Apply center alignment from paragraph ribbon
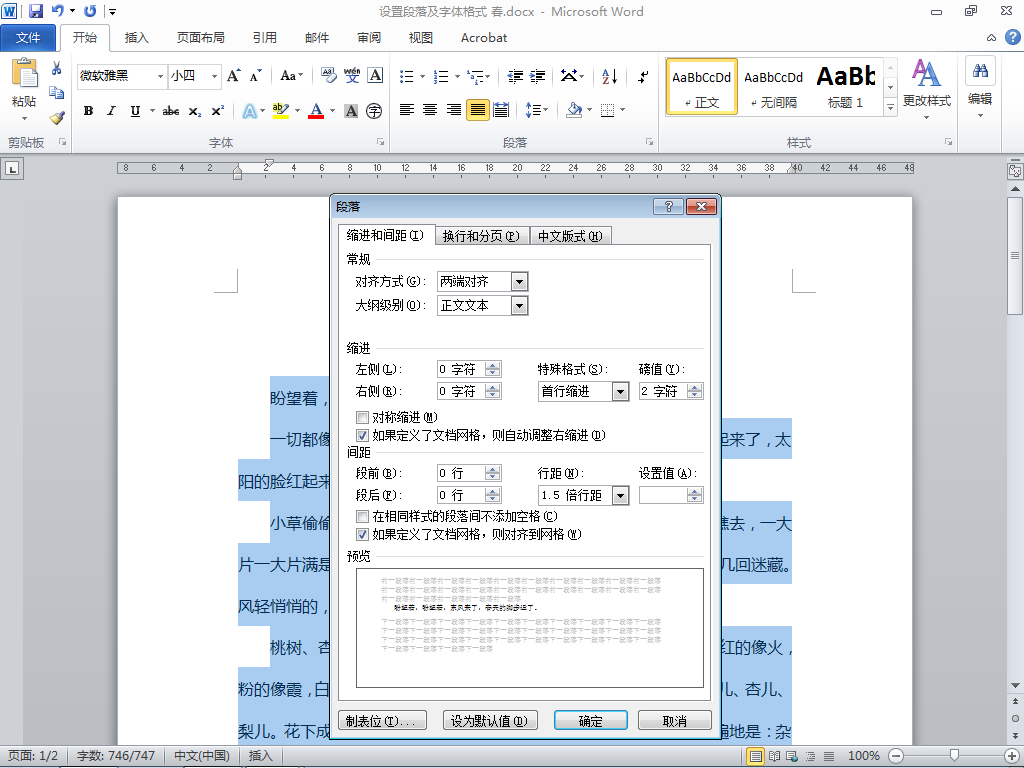 pos(430,110)
